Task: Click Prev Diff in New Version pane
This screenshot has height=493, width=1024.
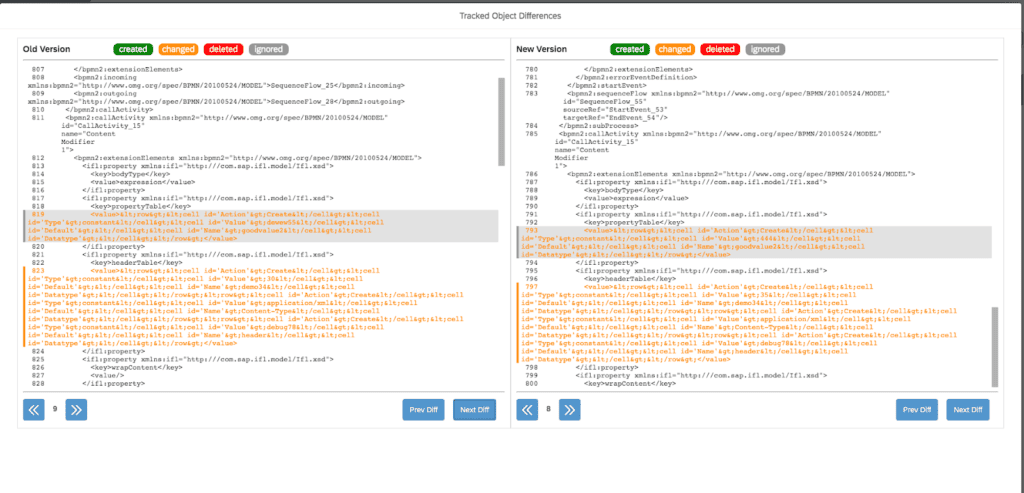Action: (x=917, y=409)
